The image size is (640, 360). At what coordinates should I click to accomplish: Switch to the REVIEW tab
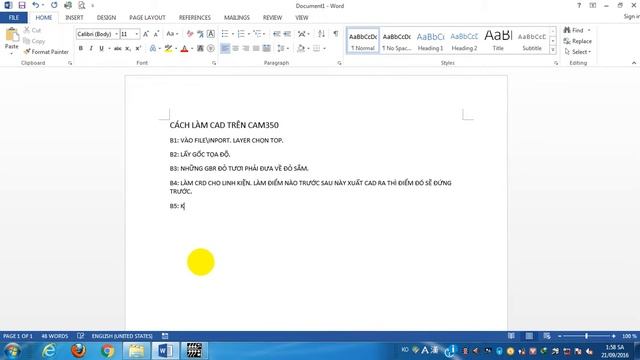point(272,18)
